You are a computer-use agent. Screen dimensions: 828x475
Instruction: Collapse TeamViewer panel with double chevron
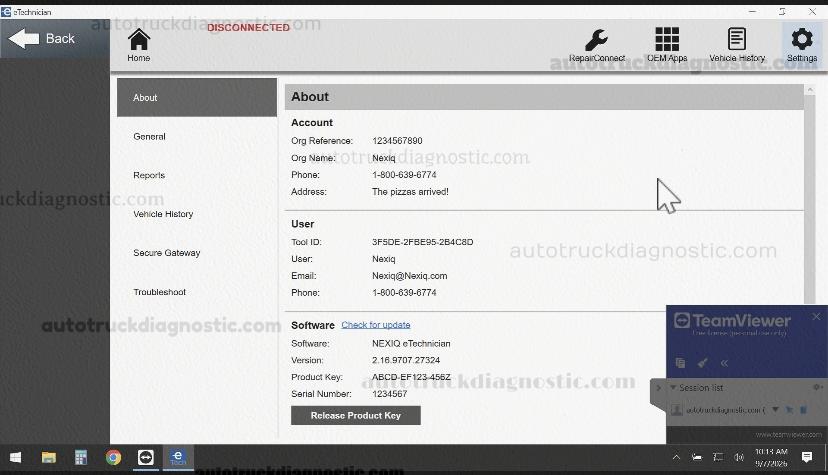coord(724,363)
